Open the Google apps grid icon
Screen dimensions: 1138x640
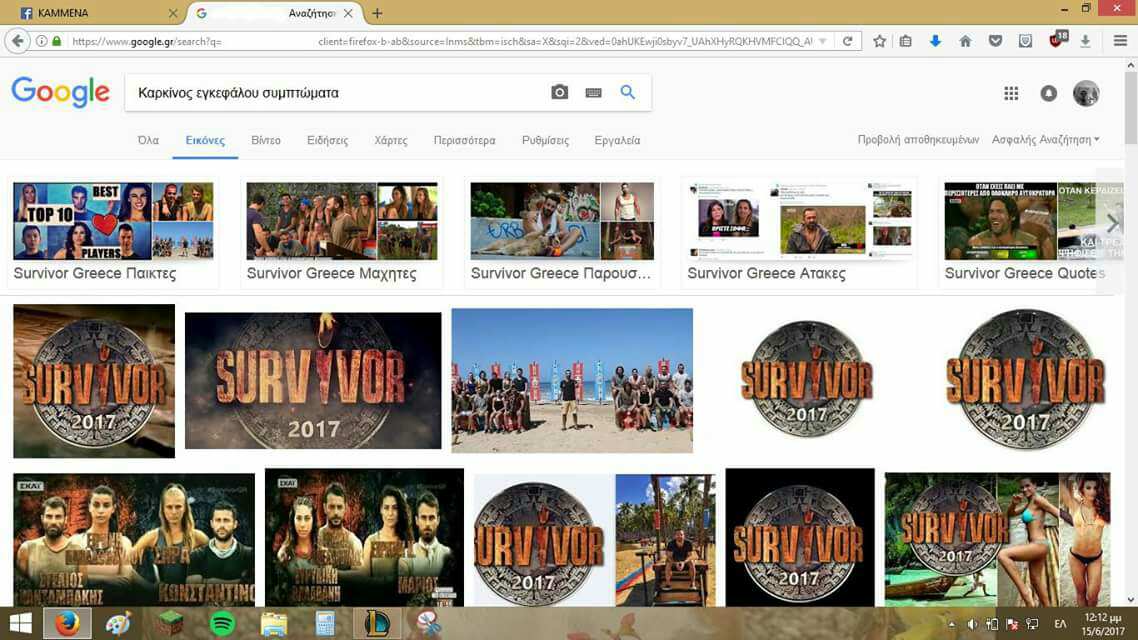[1011, 93]
